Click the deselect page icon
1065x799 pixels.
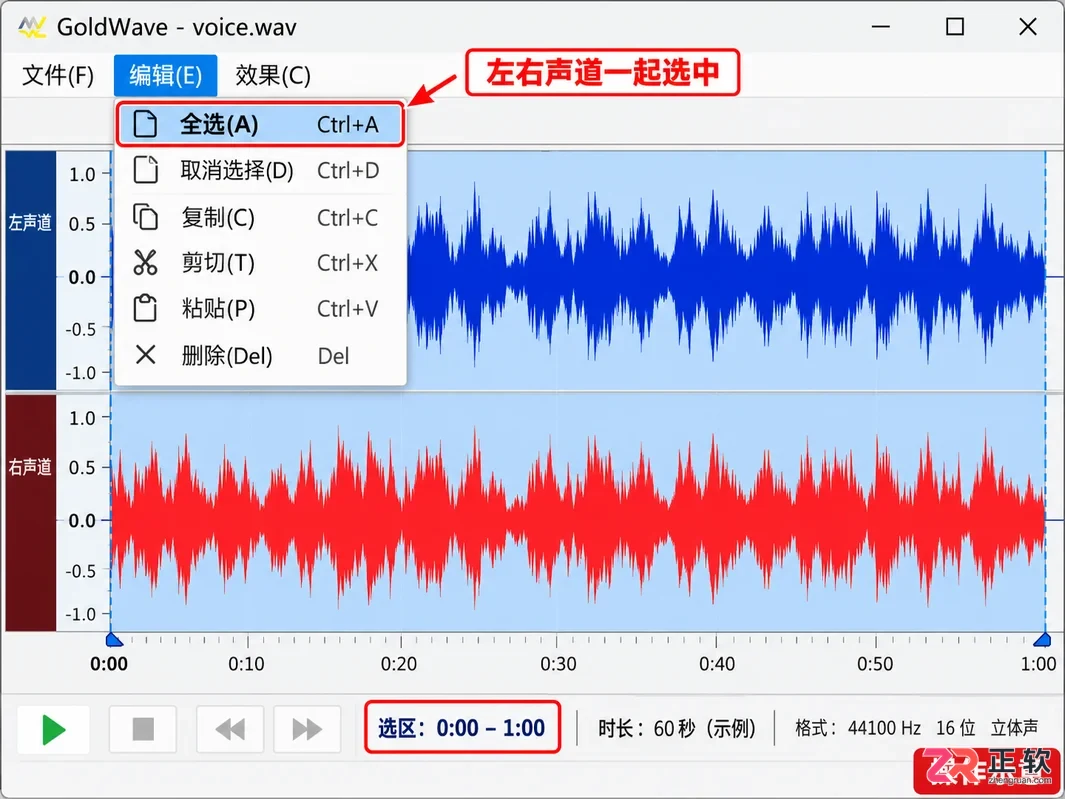pyautogui.click(x=145, y=170)
